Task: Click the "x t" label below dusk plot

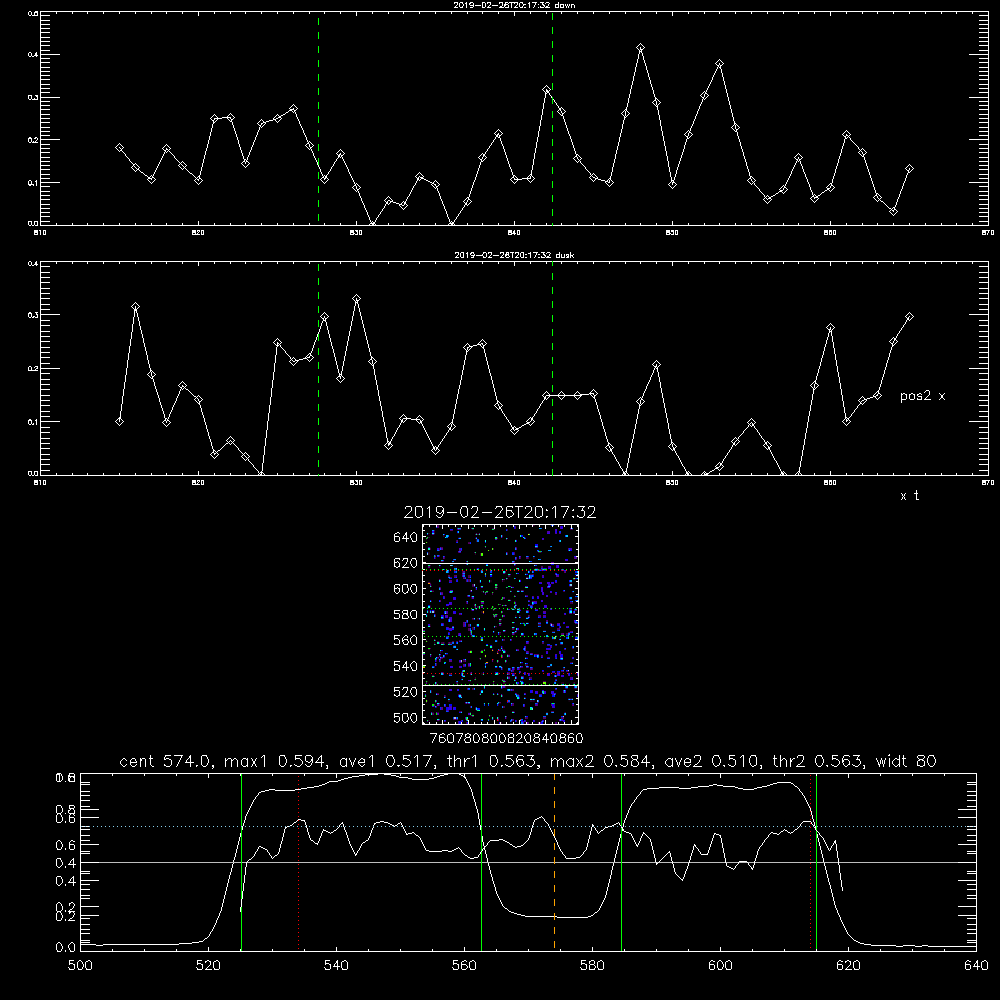Action: click(909, 496)
